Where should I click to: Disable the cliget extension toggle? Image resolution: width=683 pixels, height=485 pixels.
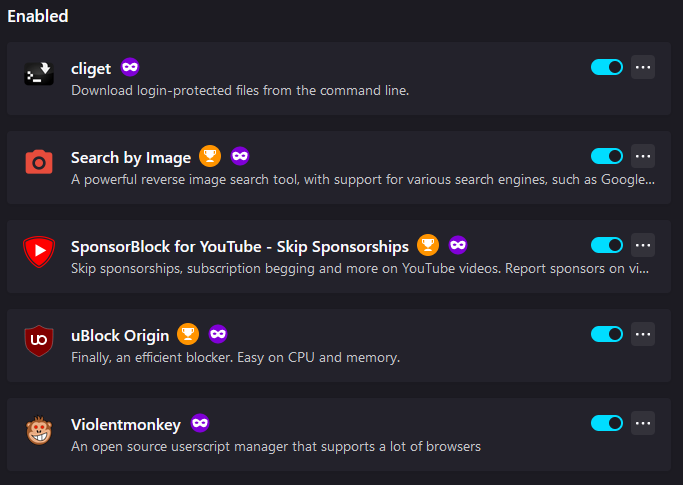coord(607,67)
